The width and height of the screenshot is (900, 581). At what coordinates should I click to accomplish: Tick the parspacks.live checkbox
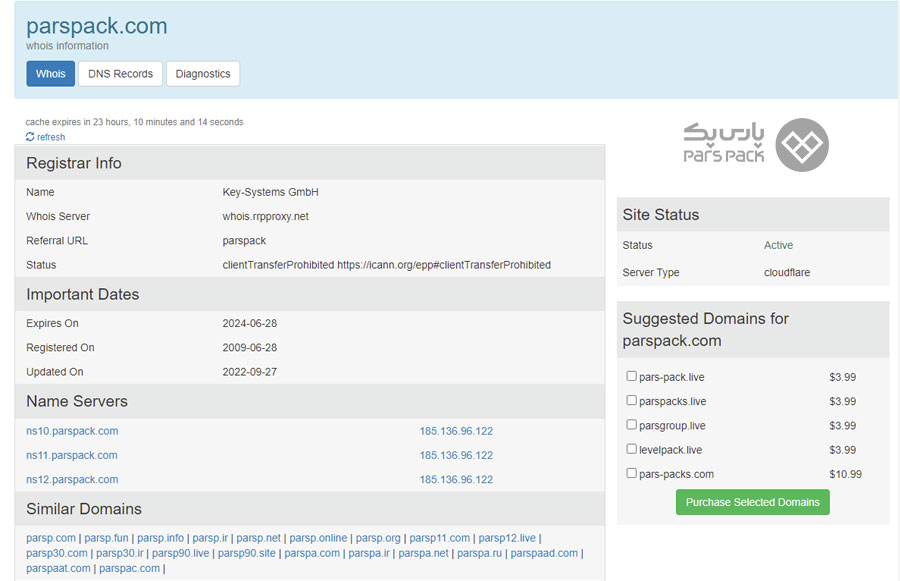click(x=631, y=400)
